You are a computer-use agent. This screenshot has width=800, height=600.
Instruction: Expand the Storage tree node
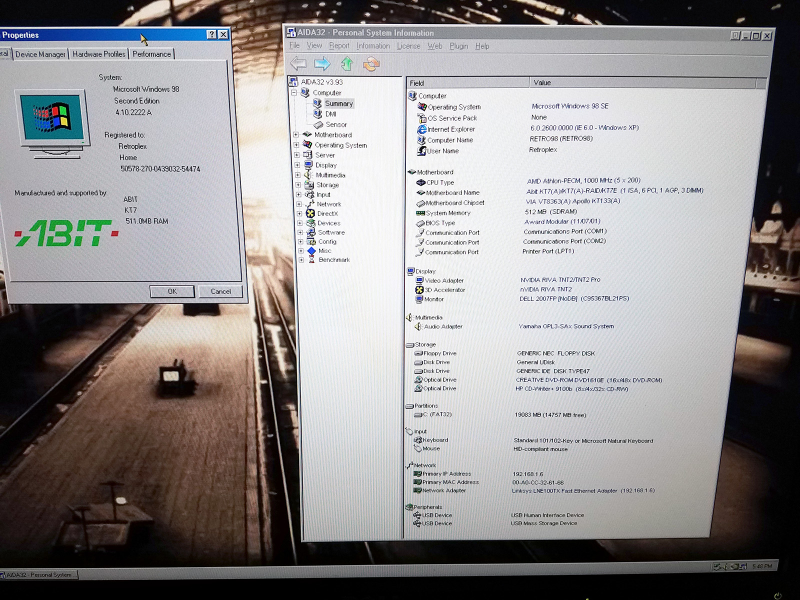pyautogui.click(x=298, y=185)
